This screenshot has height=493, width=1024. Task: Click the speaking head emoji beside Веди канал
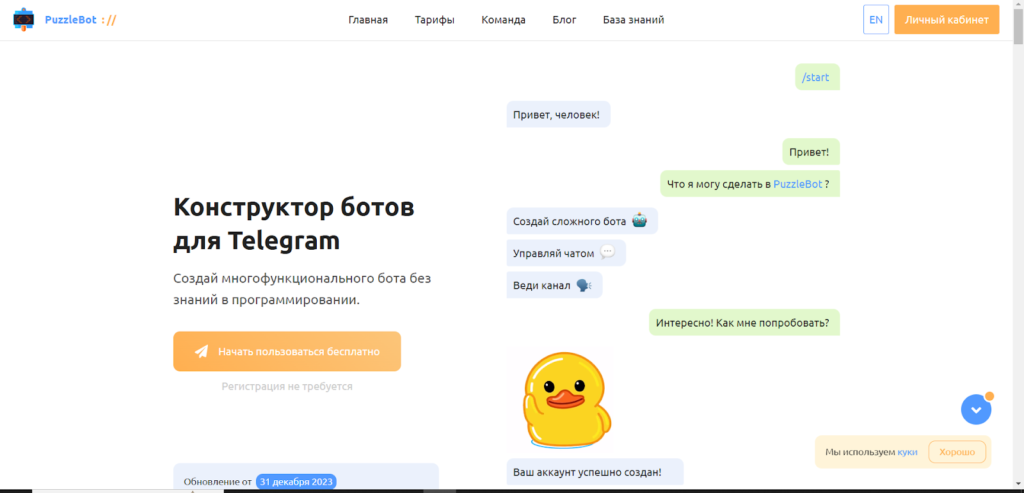click(x=584, y=285)
